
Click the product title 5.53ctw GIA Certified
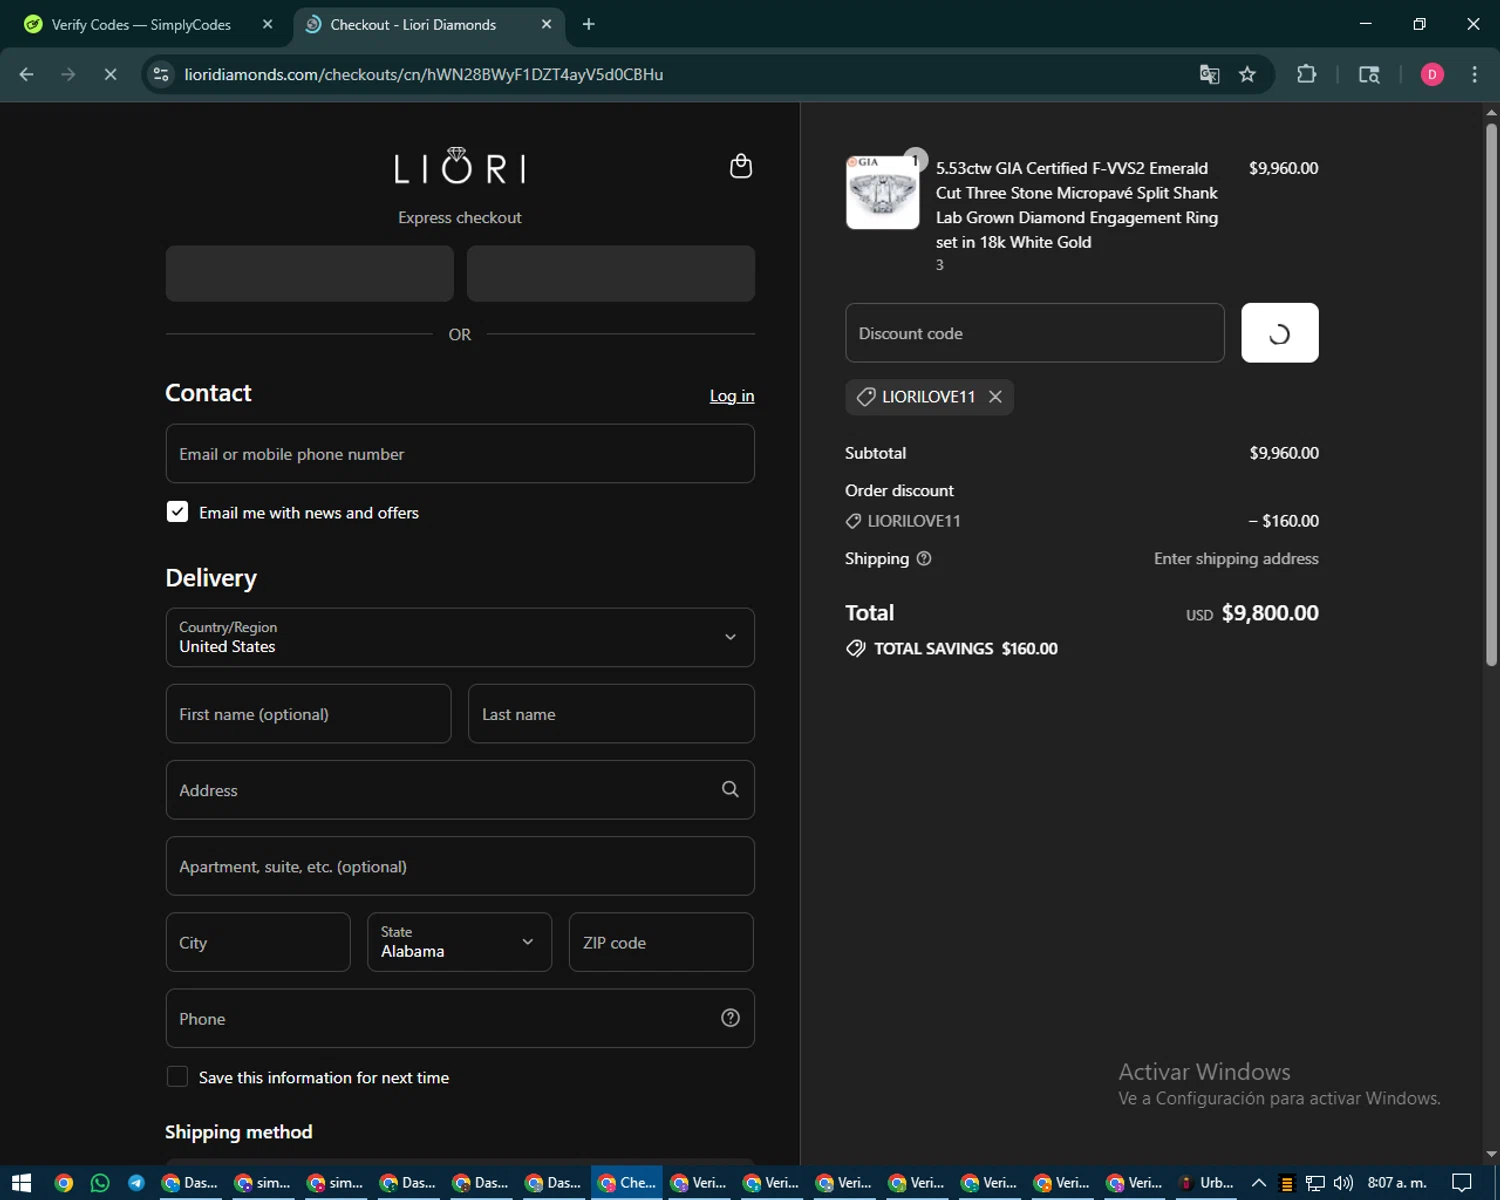[x=1077, y=205]
